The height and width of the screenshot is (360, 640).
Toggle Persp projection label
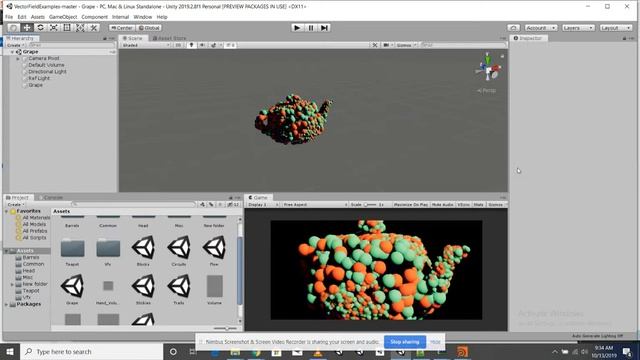(487, 91)
